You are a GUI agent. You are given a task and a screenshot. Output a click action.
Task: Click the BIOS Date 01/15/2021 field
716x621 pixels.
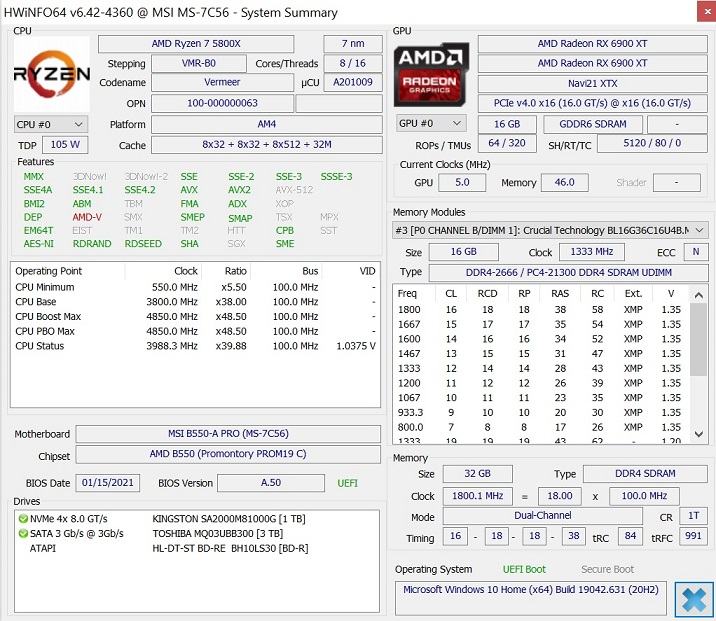[108, 483]
